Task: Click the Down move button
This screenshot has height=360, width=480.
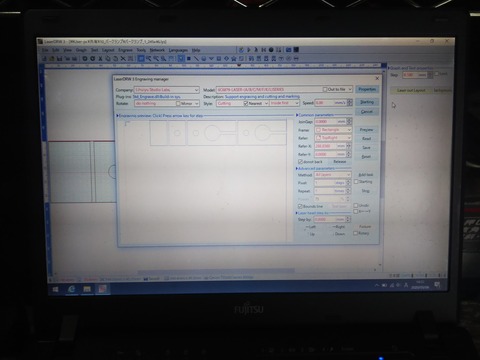Action: point(339,234)
